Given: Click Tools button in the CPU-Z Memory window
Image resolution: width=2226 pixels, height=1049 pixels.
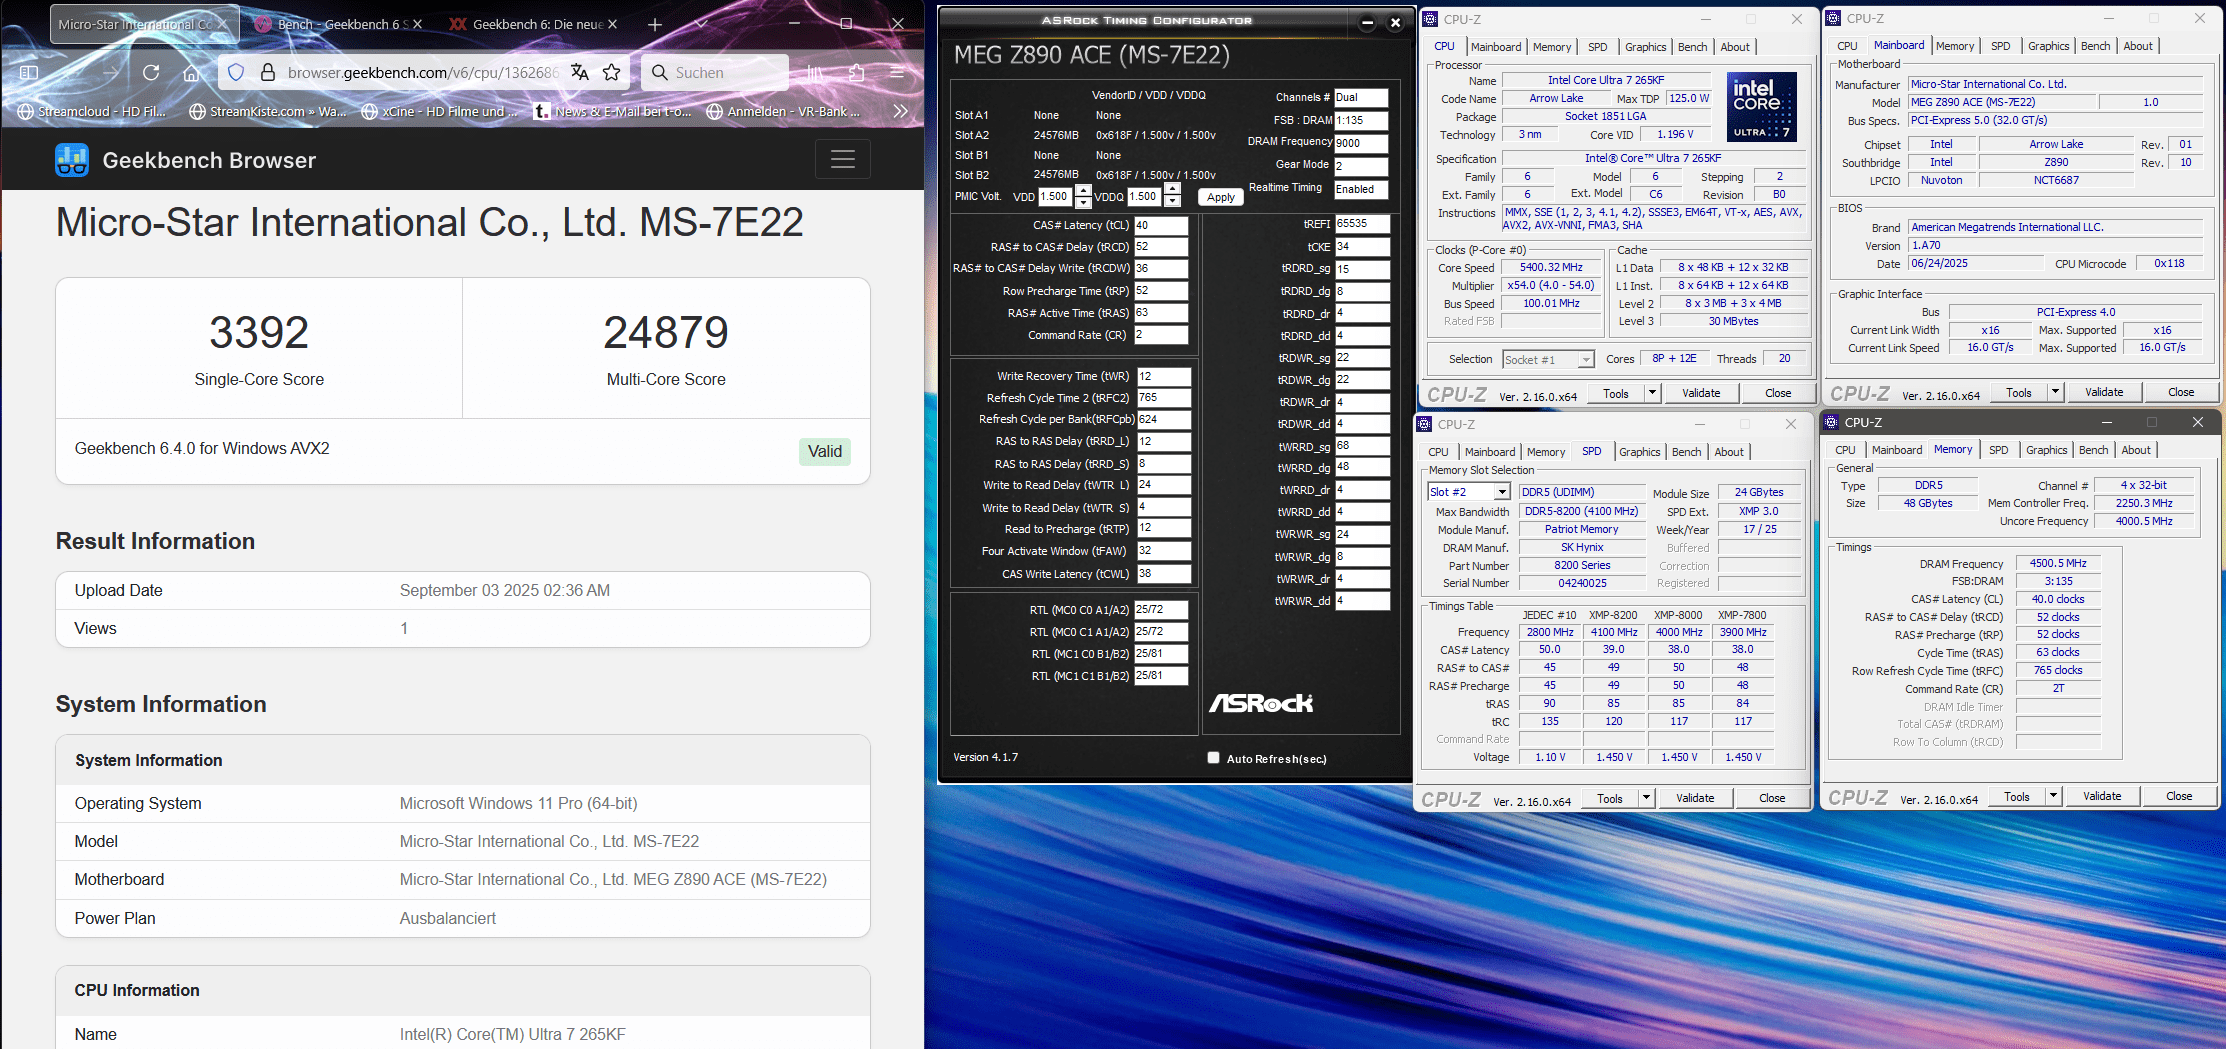Looking at the screenshot, I should [x=2017, y=797].
